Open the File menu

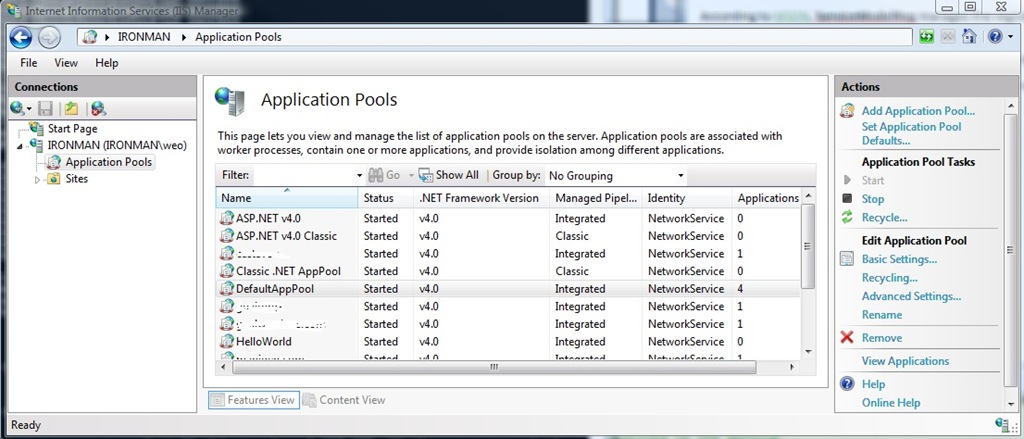coord(29,63)
